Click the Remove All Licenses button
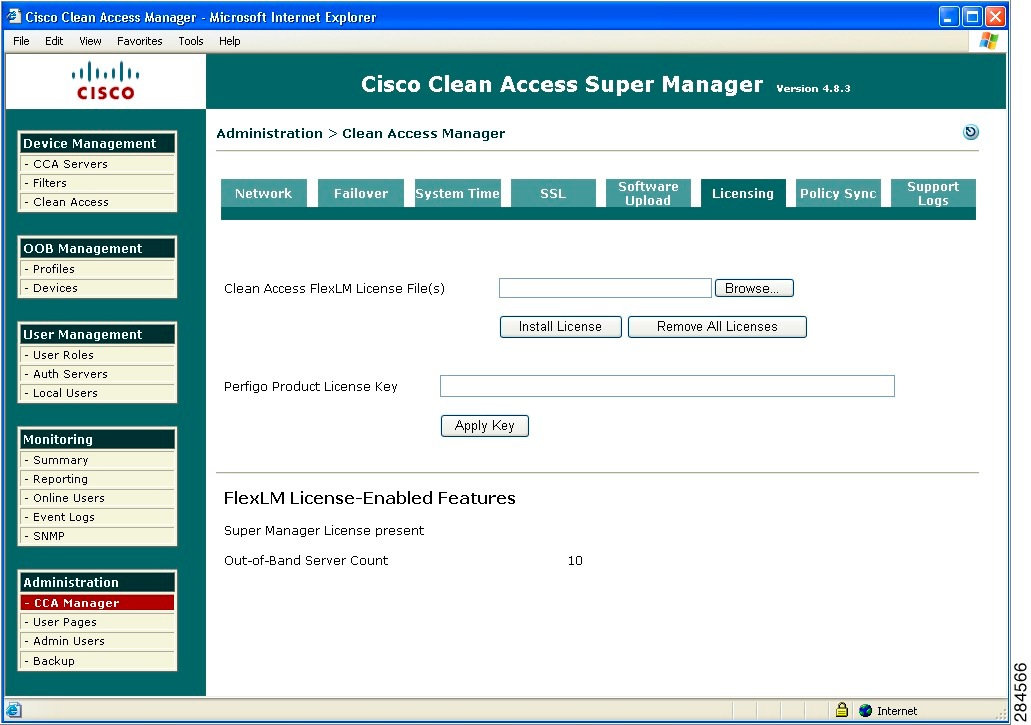This screenshot has height=725, width=1031. tap(717, 326)
